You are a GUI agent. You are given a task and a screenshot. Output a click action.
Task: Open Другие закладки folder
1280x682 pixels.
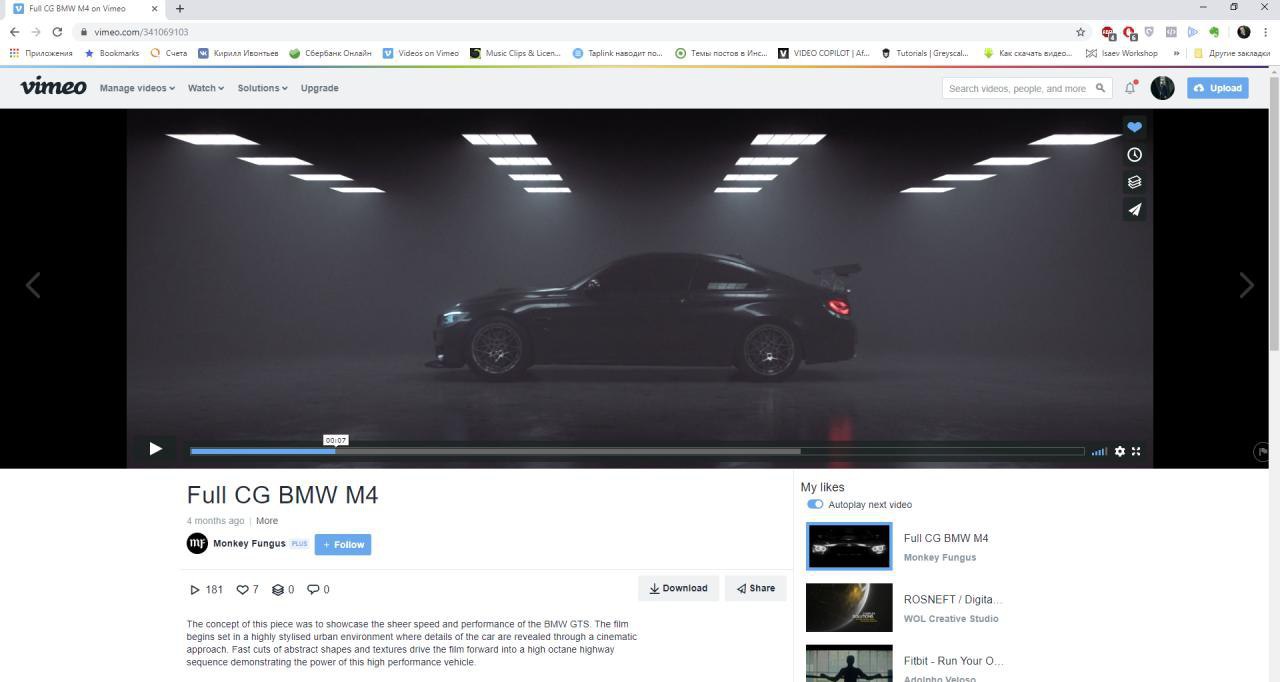coord(1232,53)
